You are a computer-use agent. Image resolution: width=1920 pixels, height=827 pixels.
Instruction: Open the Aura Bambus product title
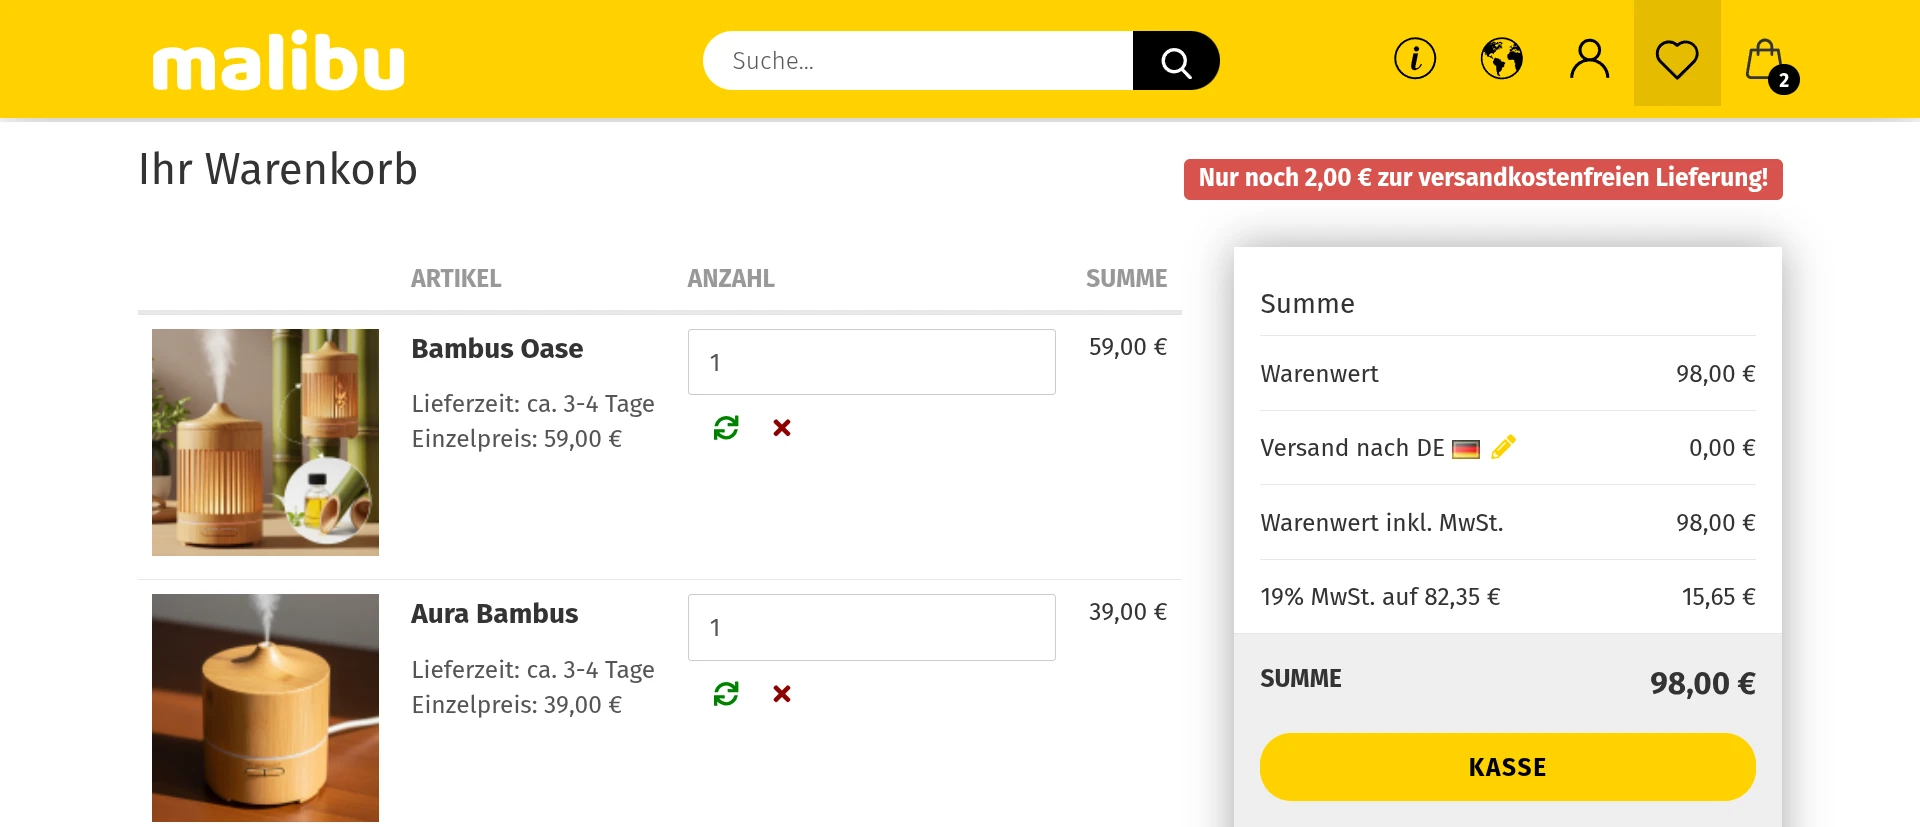[495, 614]
